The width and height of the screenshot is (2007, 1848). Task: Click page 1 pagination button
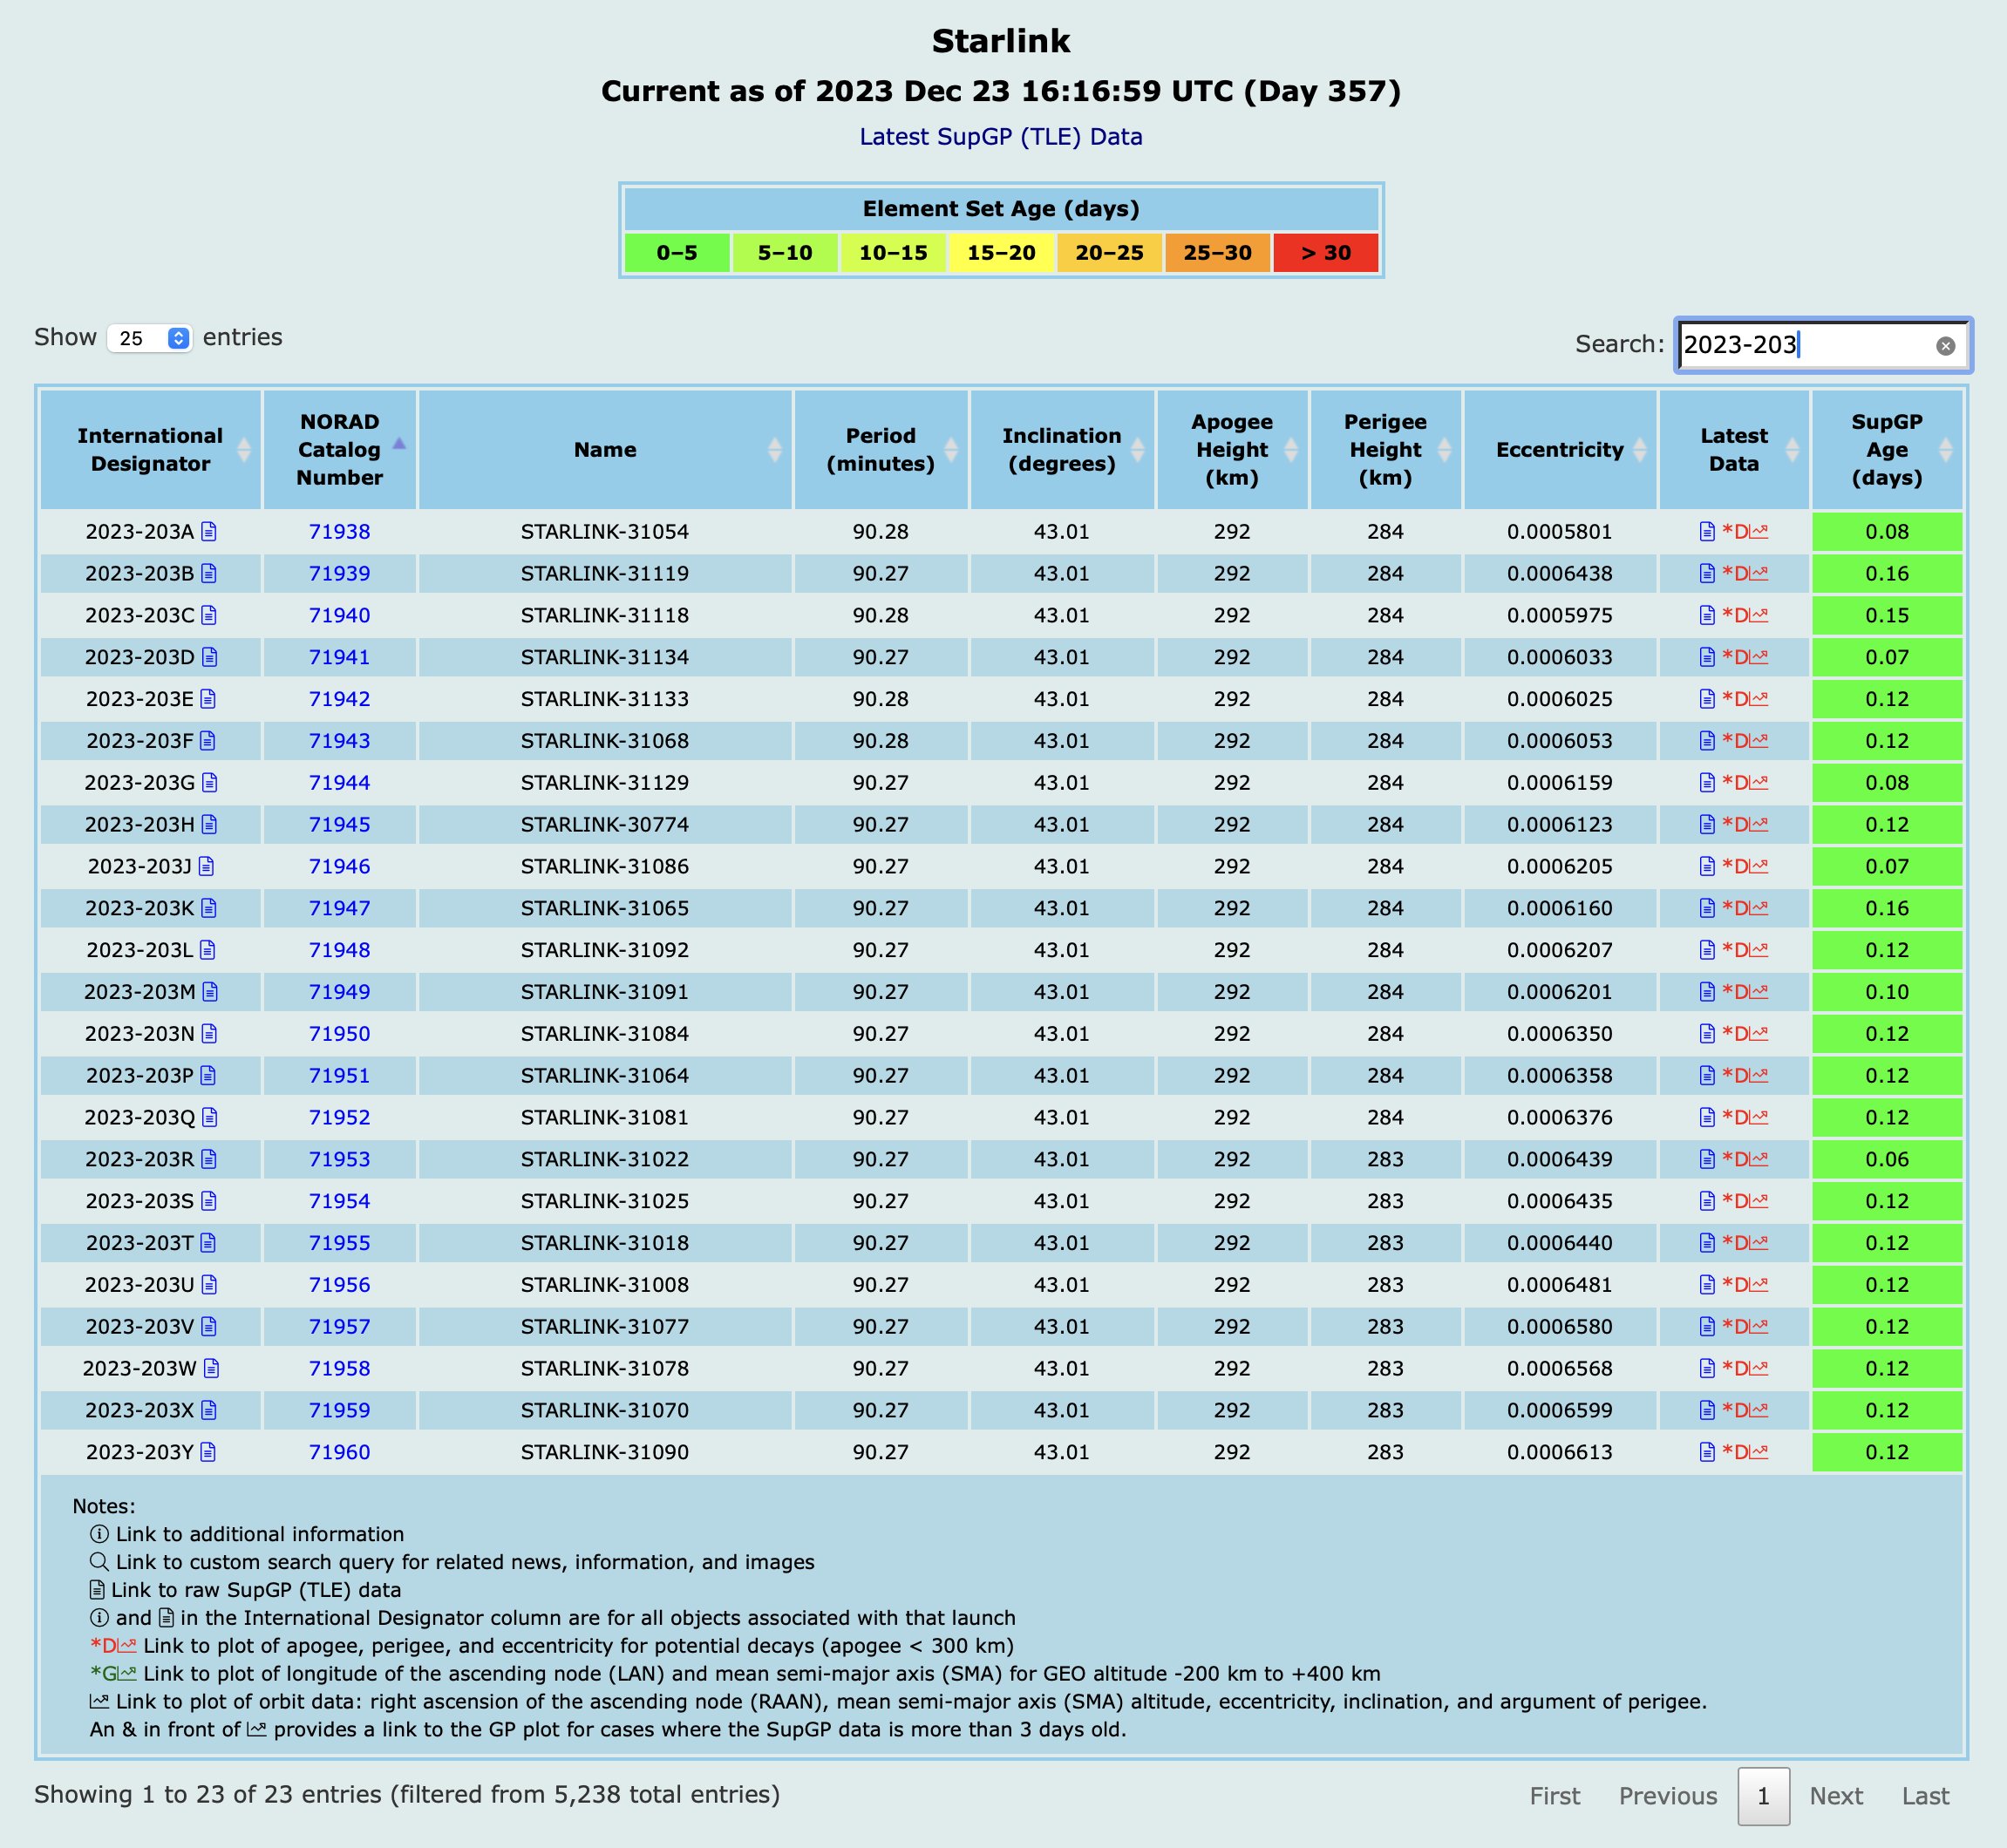(1763, 1796)
